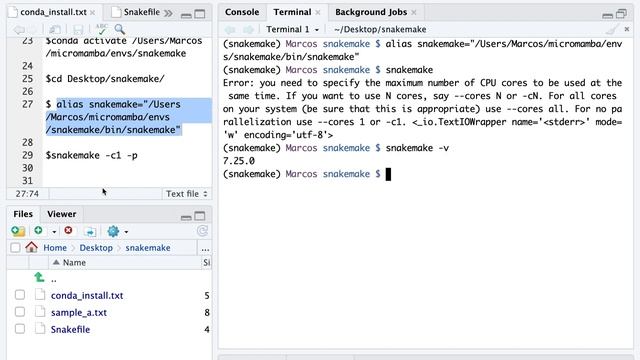Select the Terminal tab
Image resolution: width=640 pixels, height=360 pixels.
(x=292, y=12)
